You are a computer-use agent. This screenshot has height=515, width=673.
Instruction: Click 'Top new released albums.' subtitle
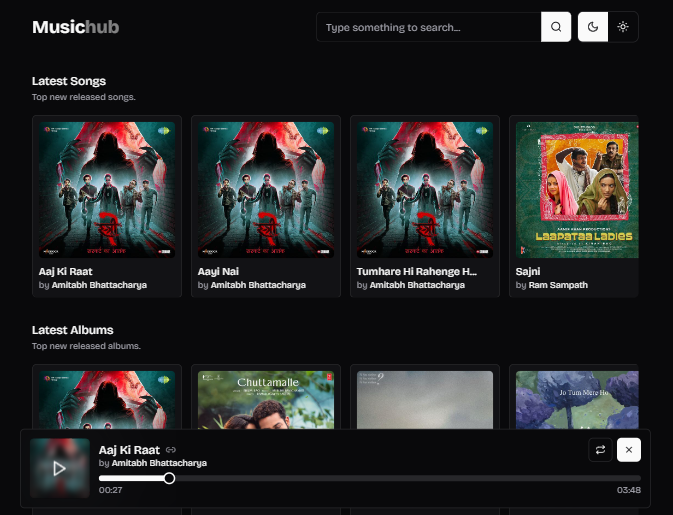(x=86, y=346)
